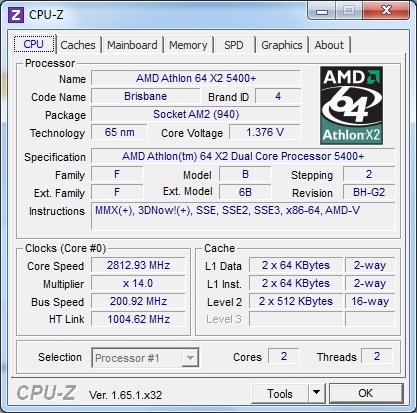
Task: Select the HT Link value 1004.62 MHz
Action: point(138,319)
